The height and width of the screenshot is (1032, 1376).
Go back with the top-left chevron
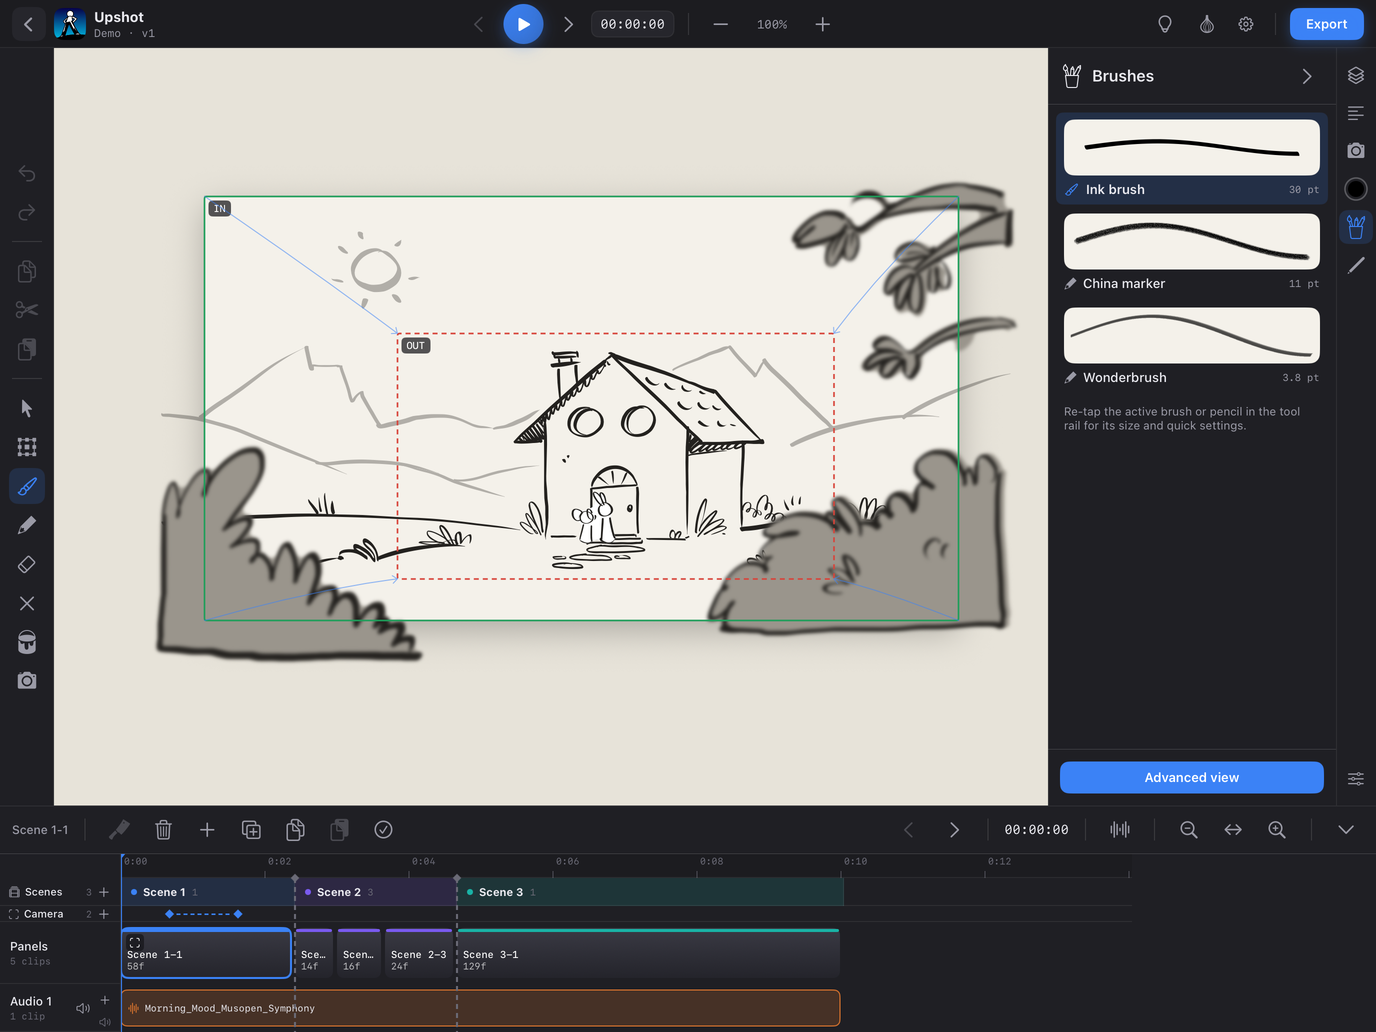28,24
